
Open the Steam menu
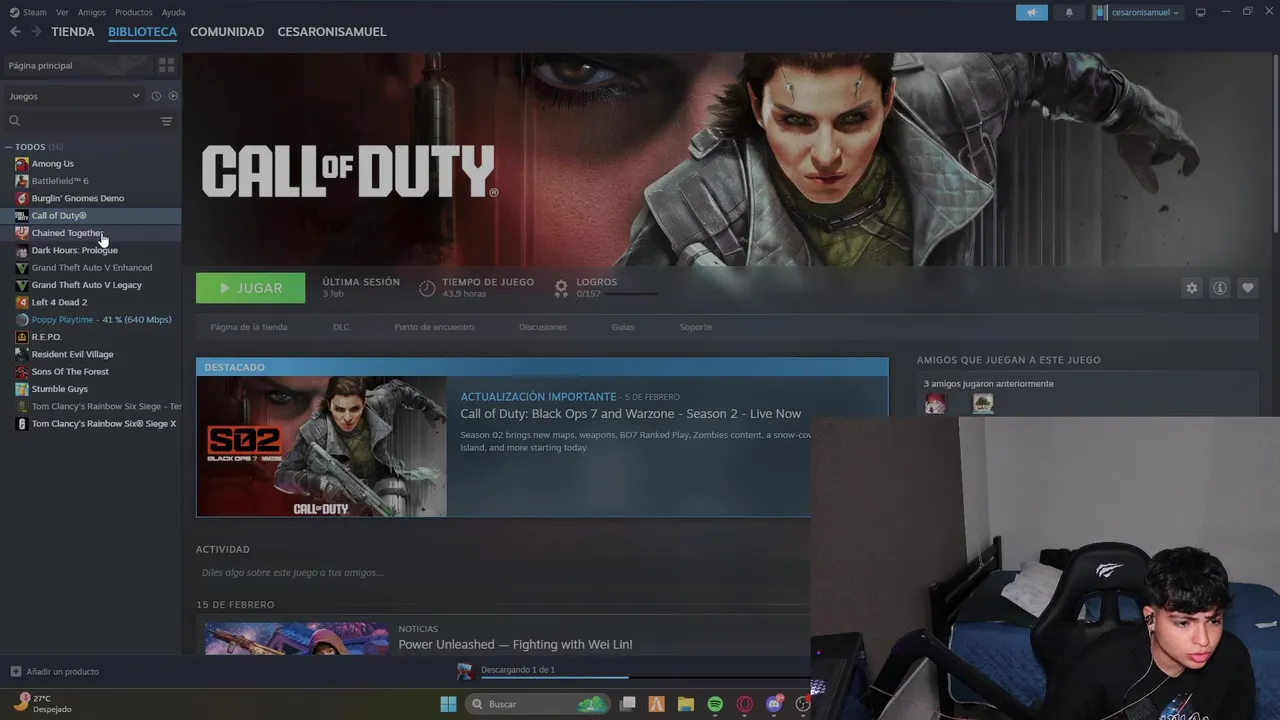click(x=28, y=12)
